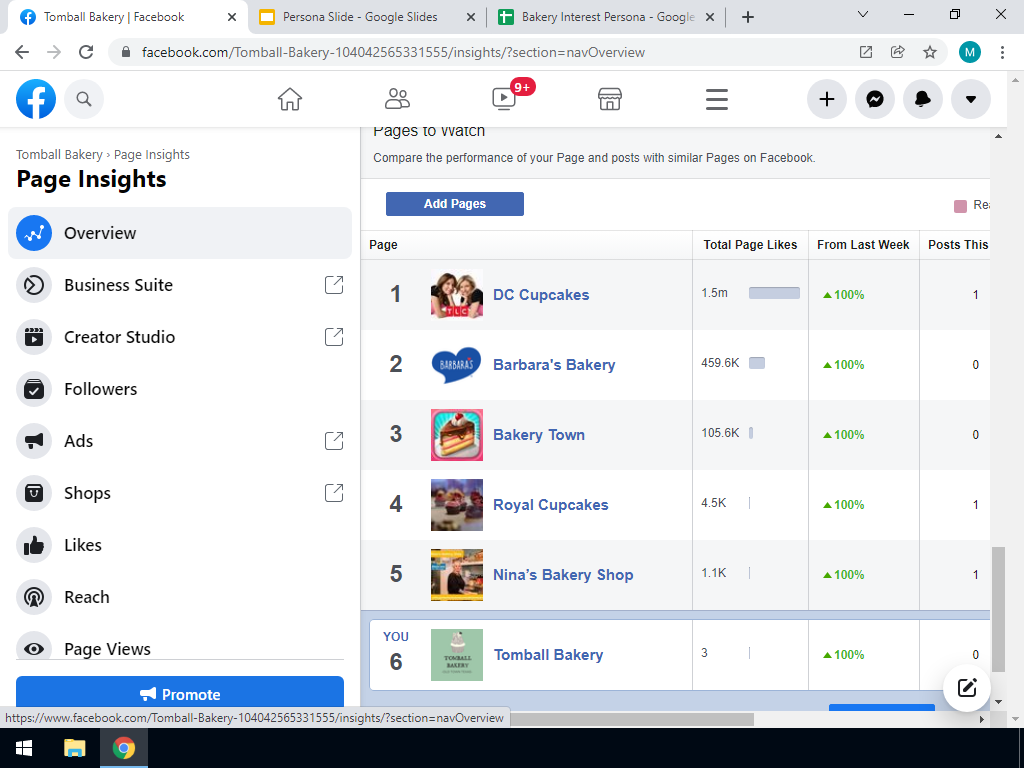This screenshot has height=768, width=1024.
Task: Open Ads in the sidebar
Action: (x=180, y=441)
